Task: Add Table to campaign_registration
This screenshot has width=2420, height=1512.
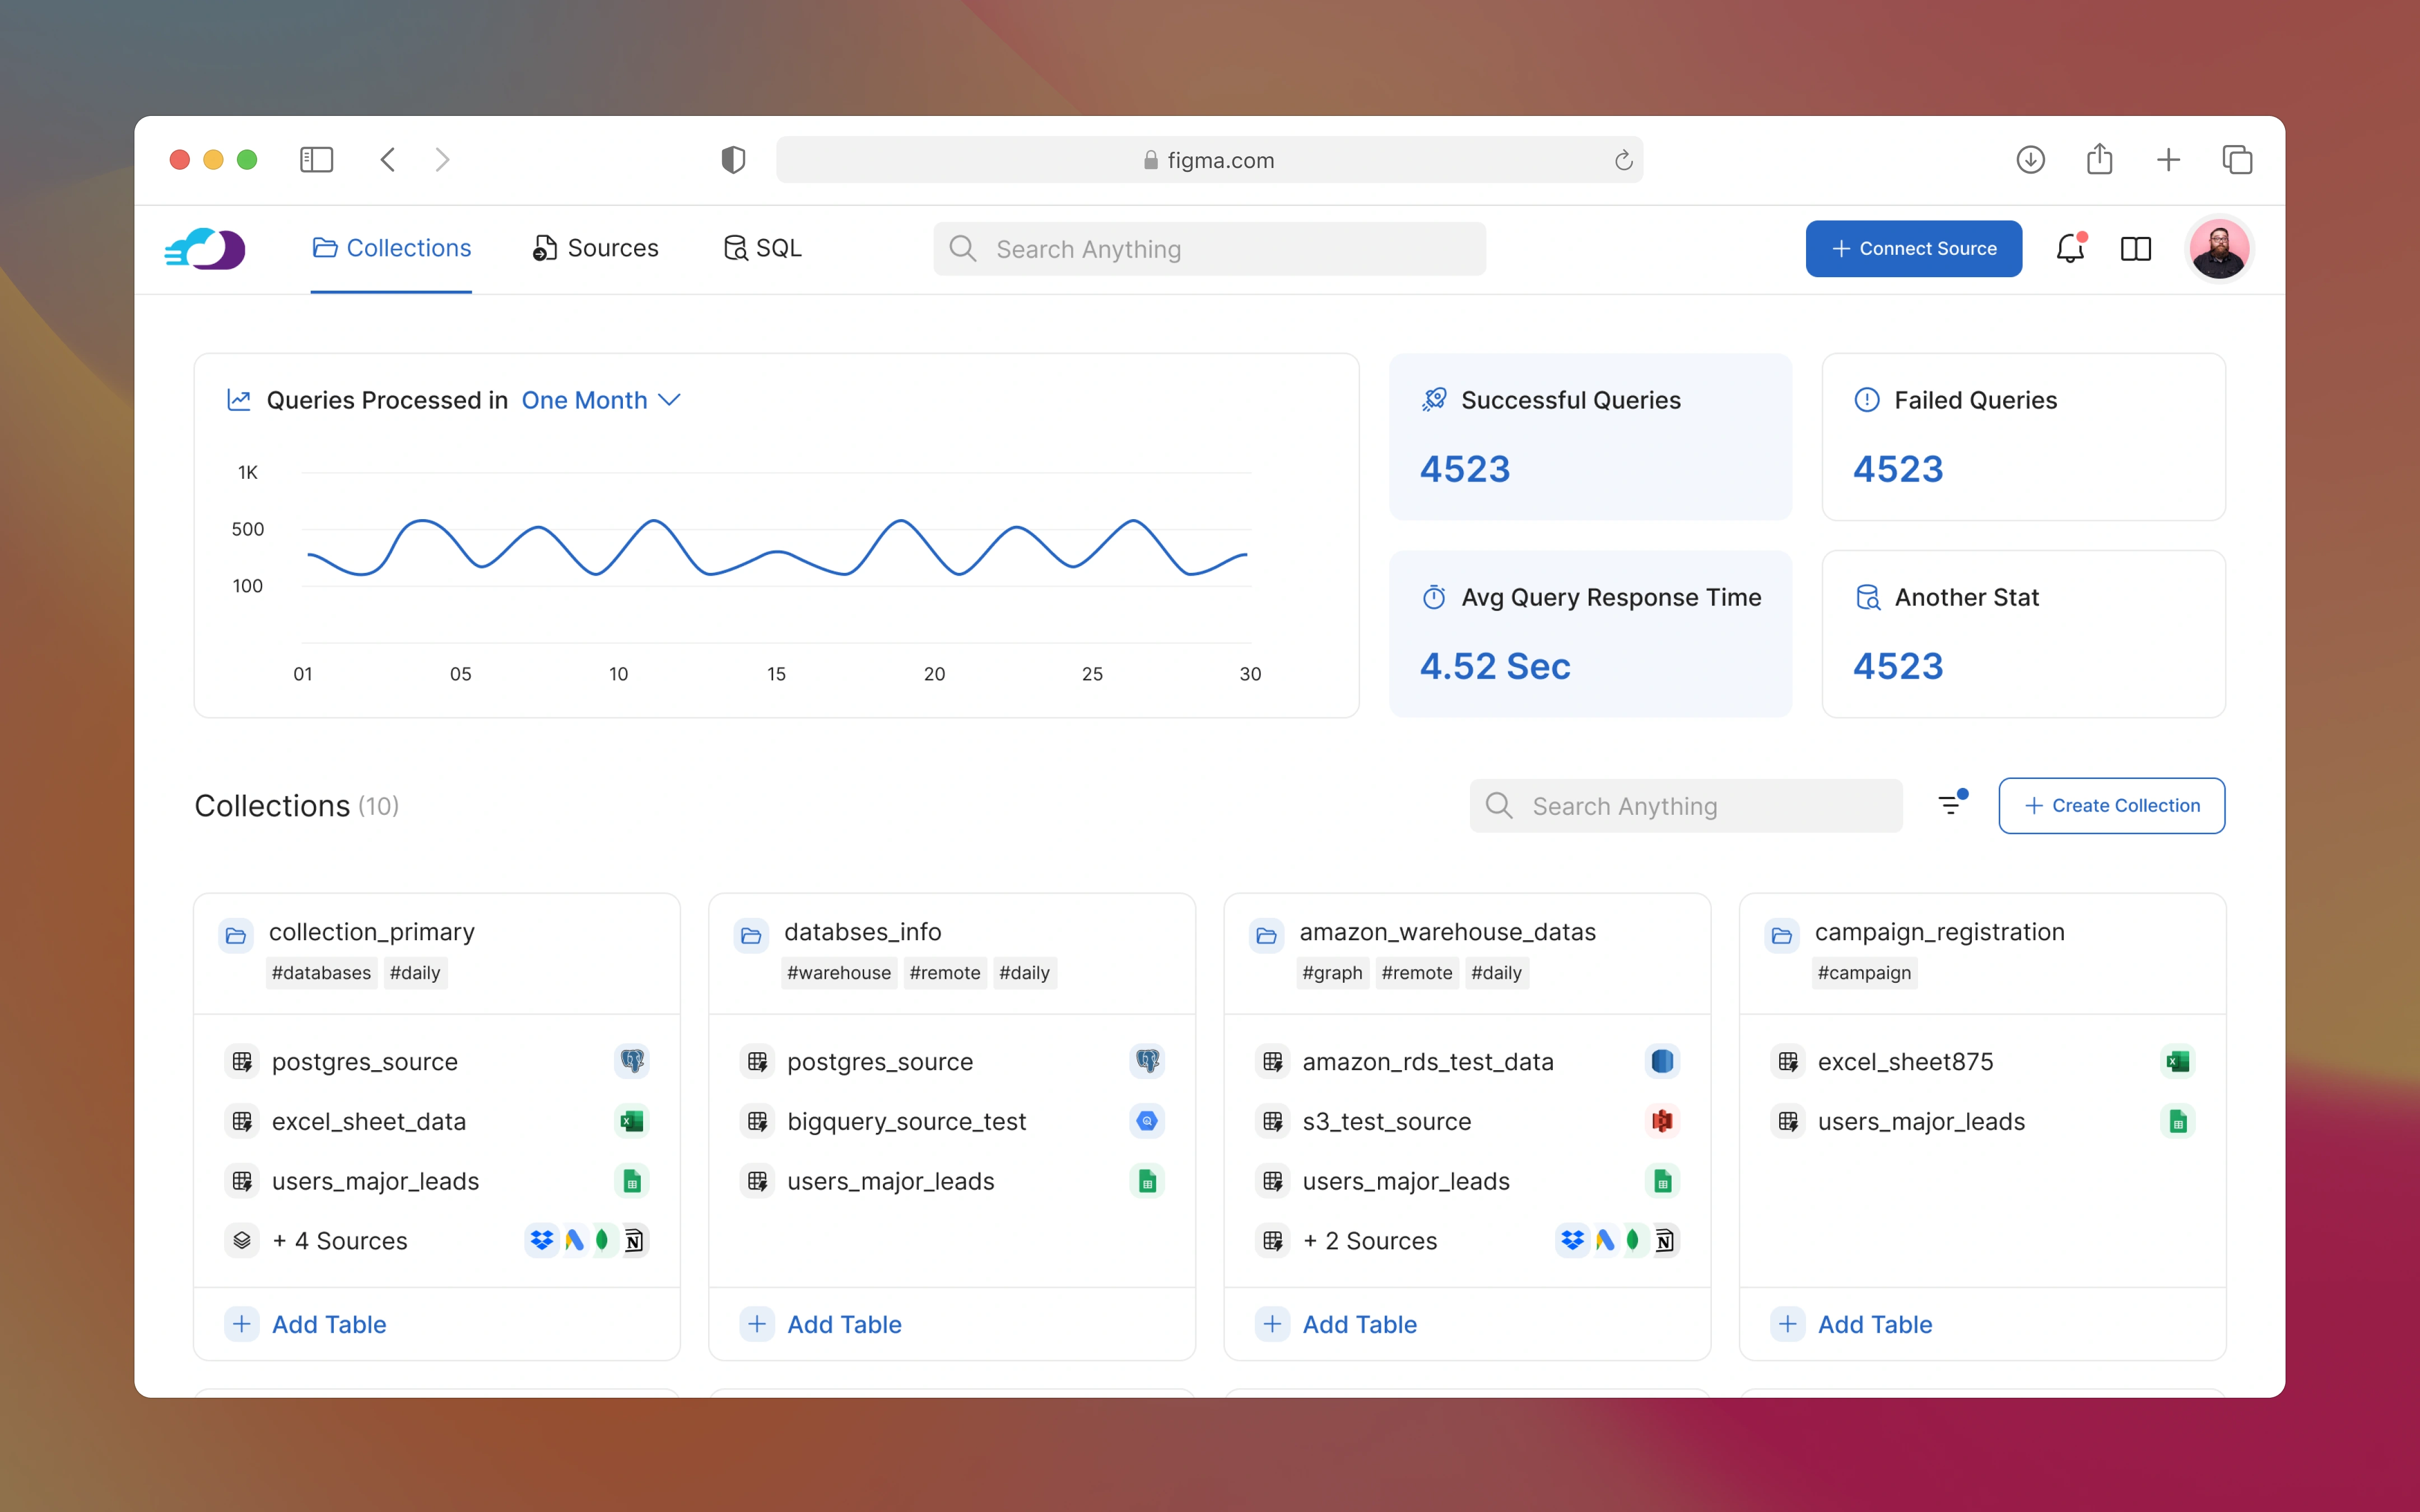Action: pyautogui.click(x=1851, y=1324)
